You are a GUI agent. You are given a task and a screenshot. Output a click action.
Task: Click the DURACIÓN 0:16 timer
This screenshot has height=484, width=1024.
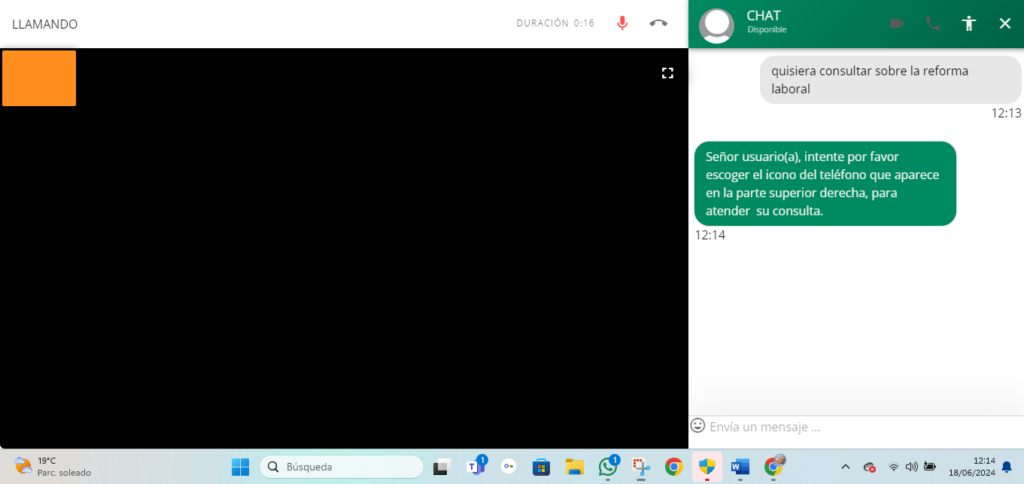pos(555,23)
